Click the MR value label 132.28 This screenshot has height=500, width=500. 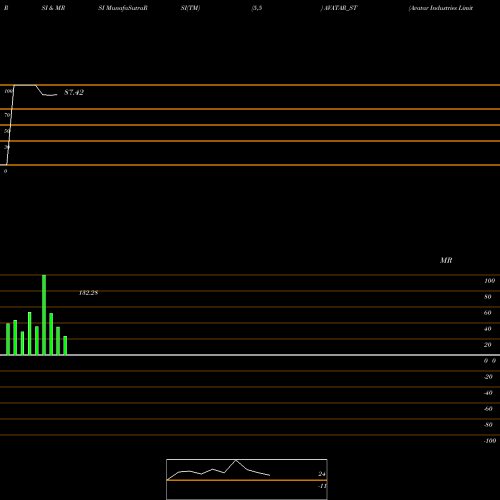(x=88, y=293)
